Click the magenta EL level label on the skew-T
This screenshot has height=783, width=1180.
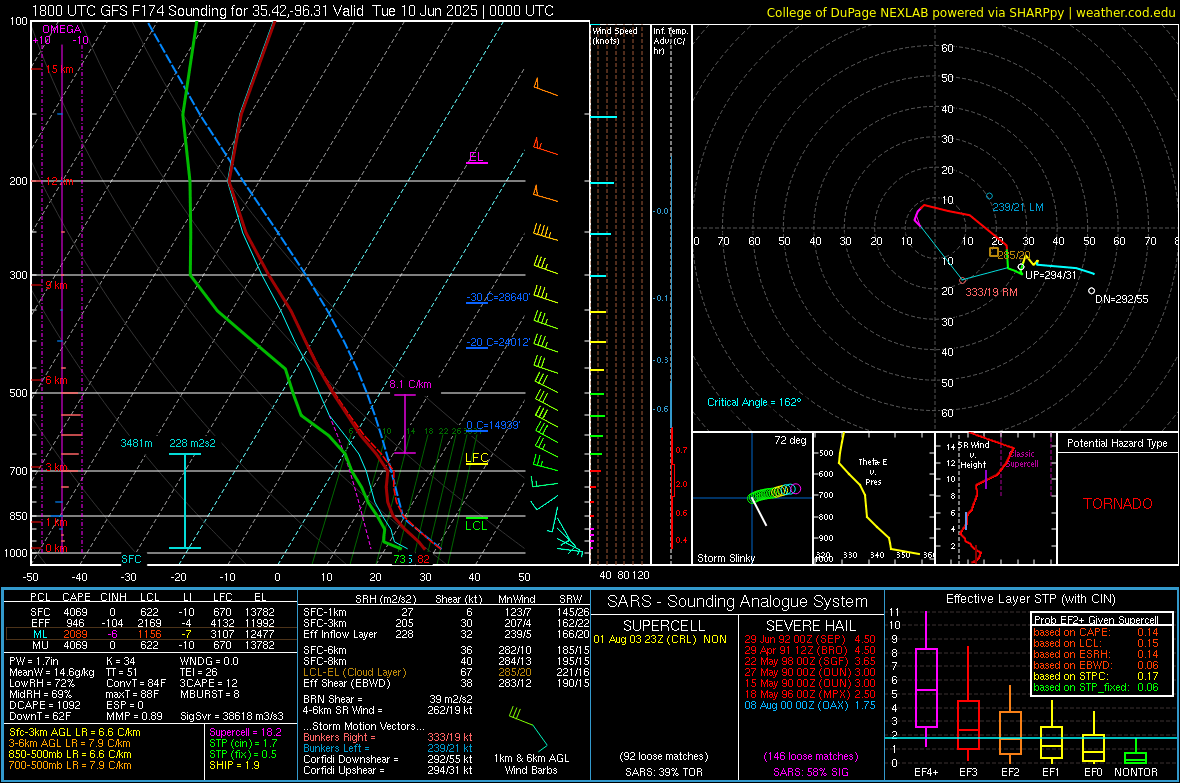[x=476, y=157]
